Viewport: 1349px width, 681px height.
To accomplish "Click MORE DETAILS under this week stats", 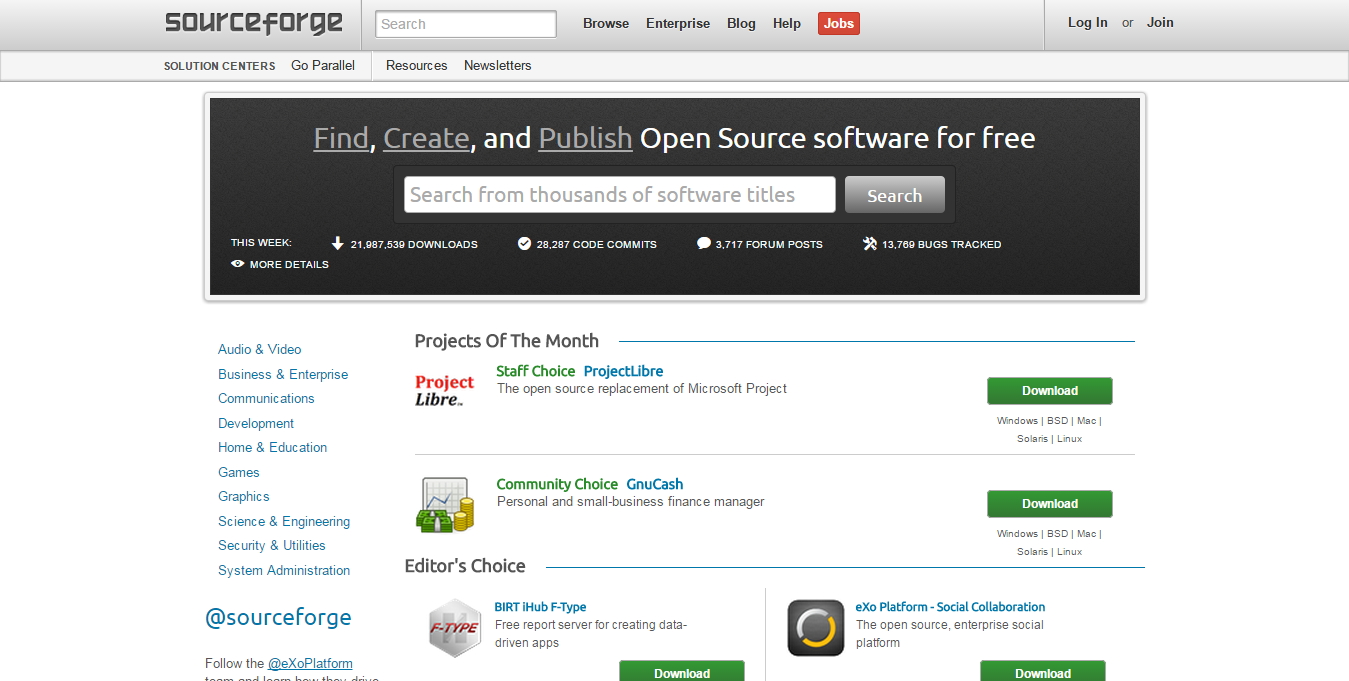I will point(289,265).
